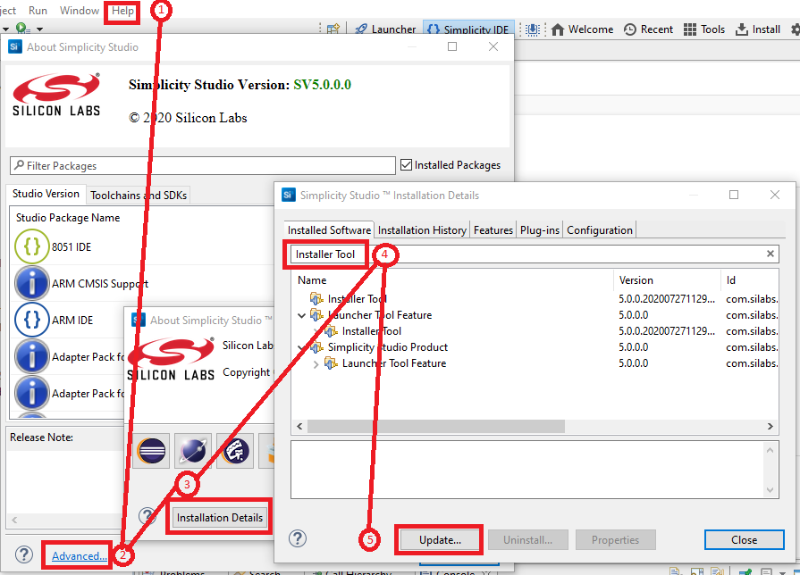Click version 5.0.0.202007271129 of first Installer Tool
Image resolution: width=800 pixels, height=575 pixels.
click(666, 299)
